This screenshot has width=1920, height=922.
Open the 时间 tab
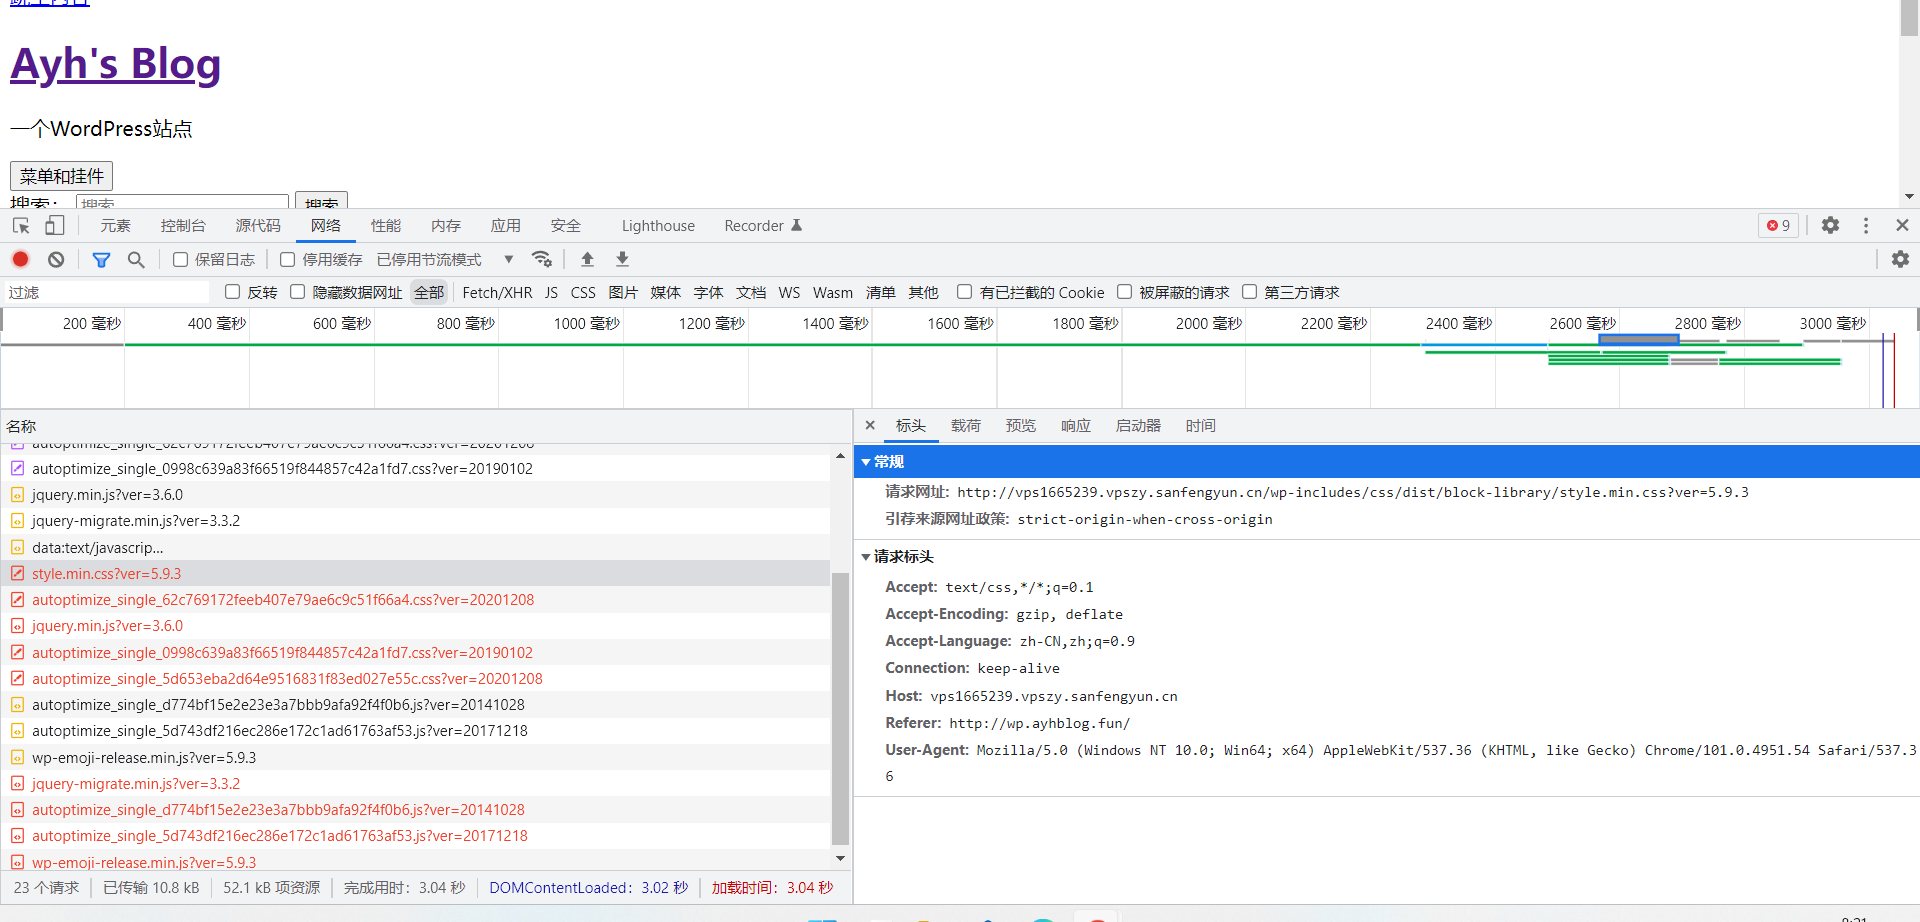[1201, 426]
